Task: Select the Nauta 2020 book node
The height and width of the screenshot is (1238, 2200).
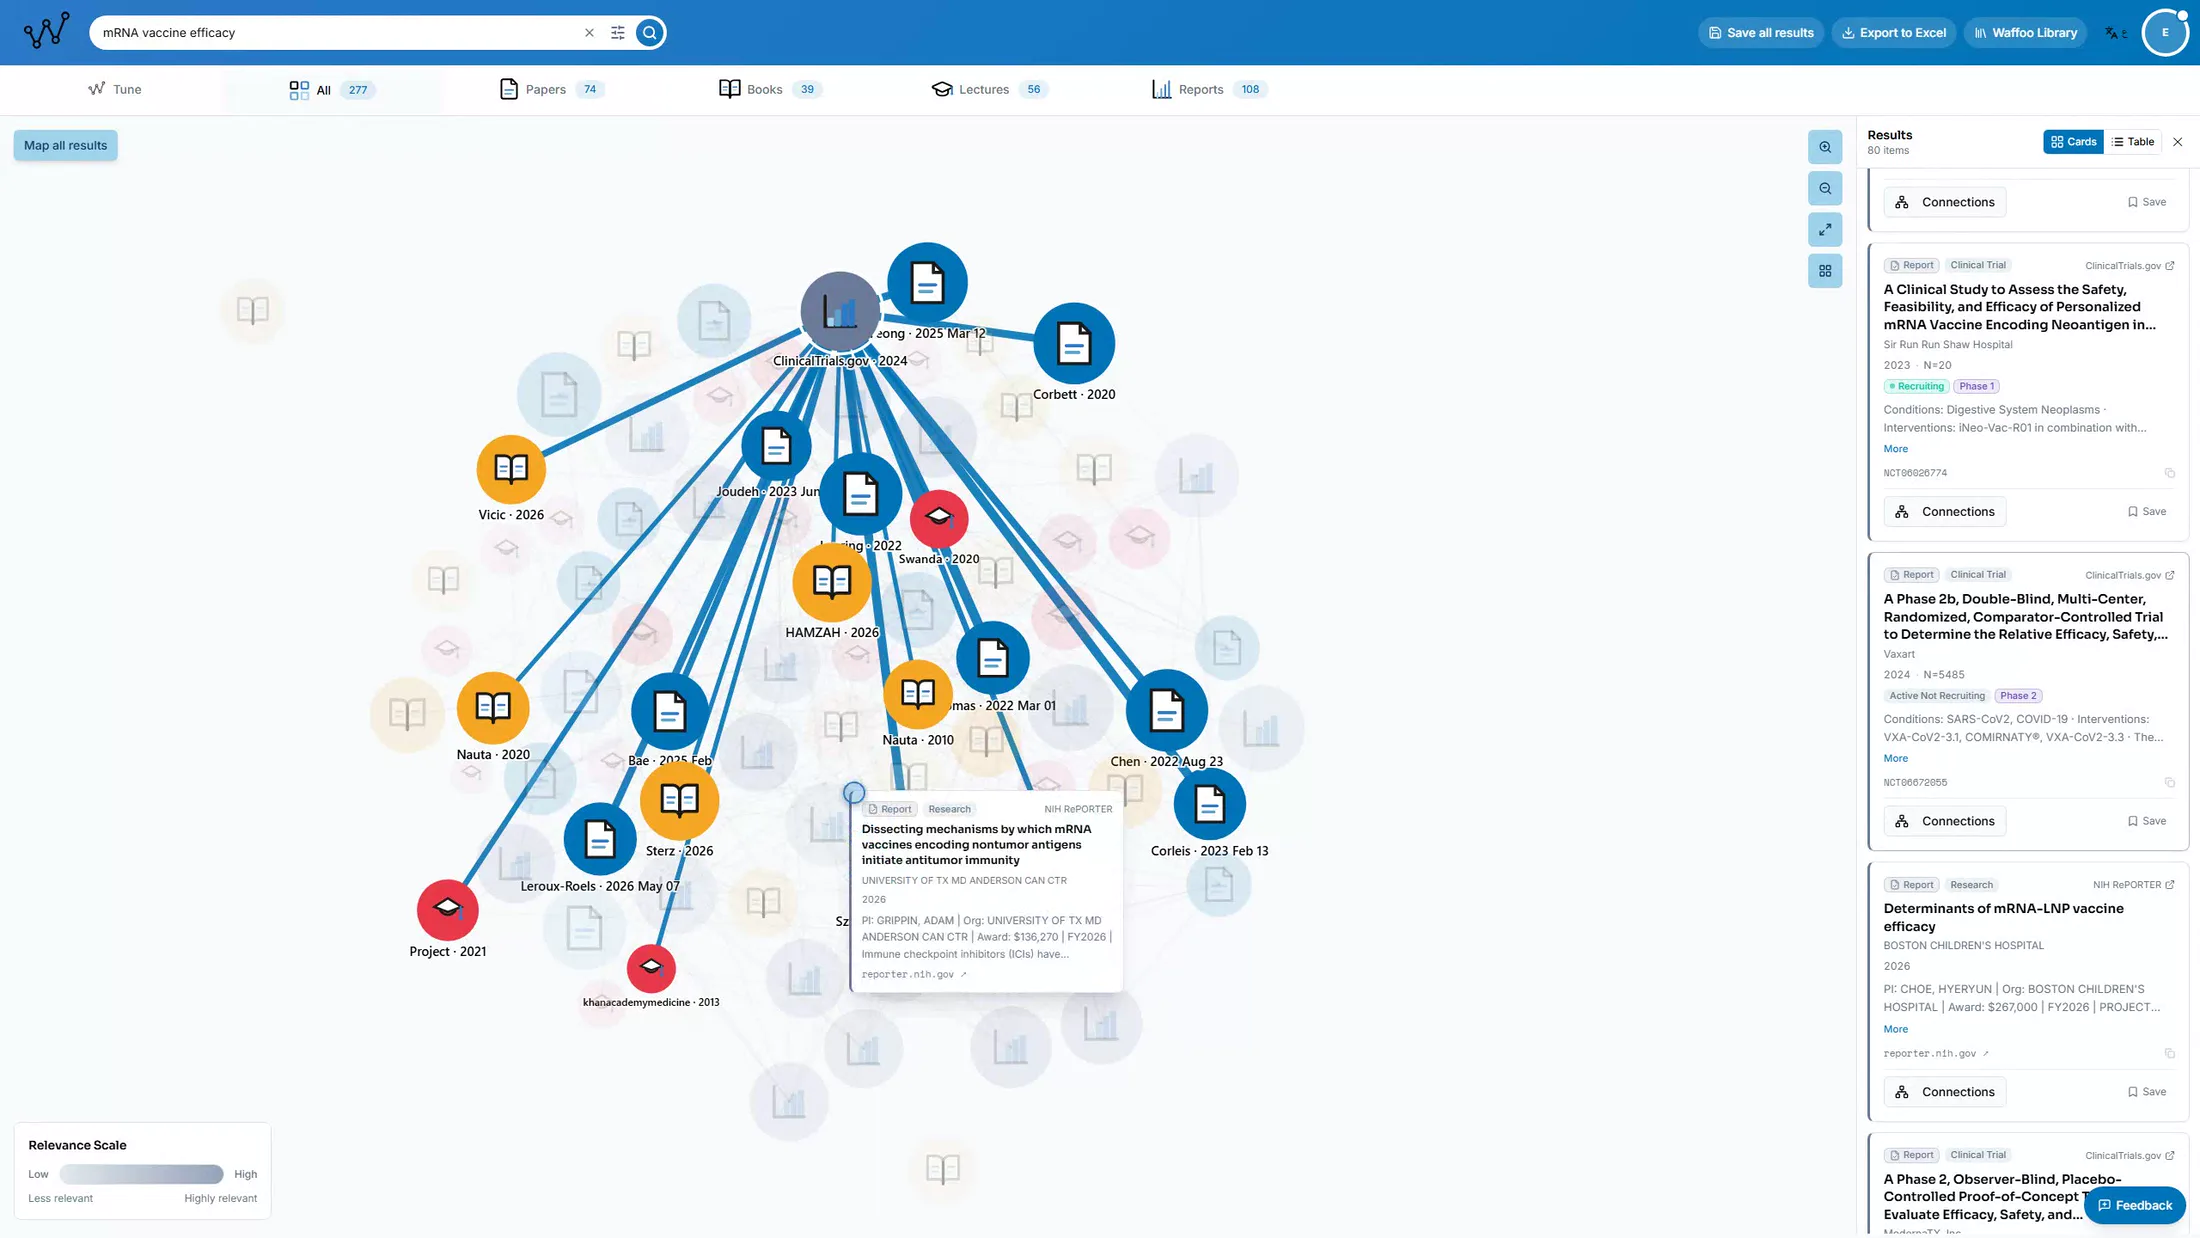Action: [x=493, y=708]
